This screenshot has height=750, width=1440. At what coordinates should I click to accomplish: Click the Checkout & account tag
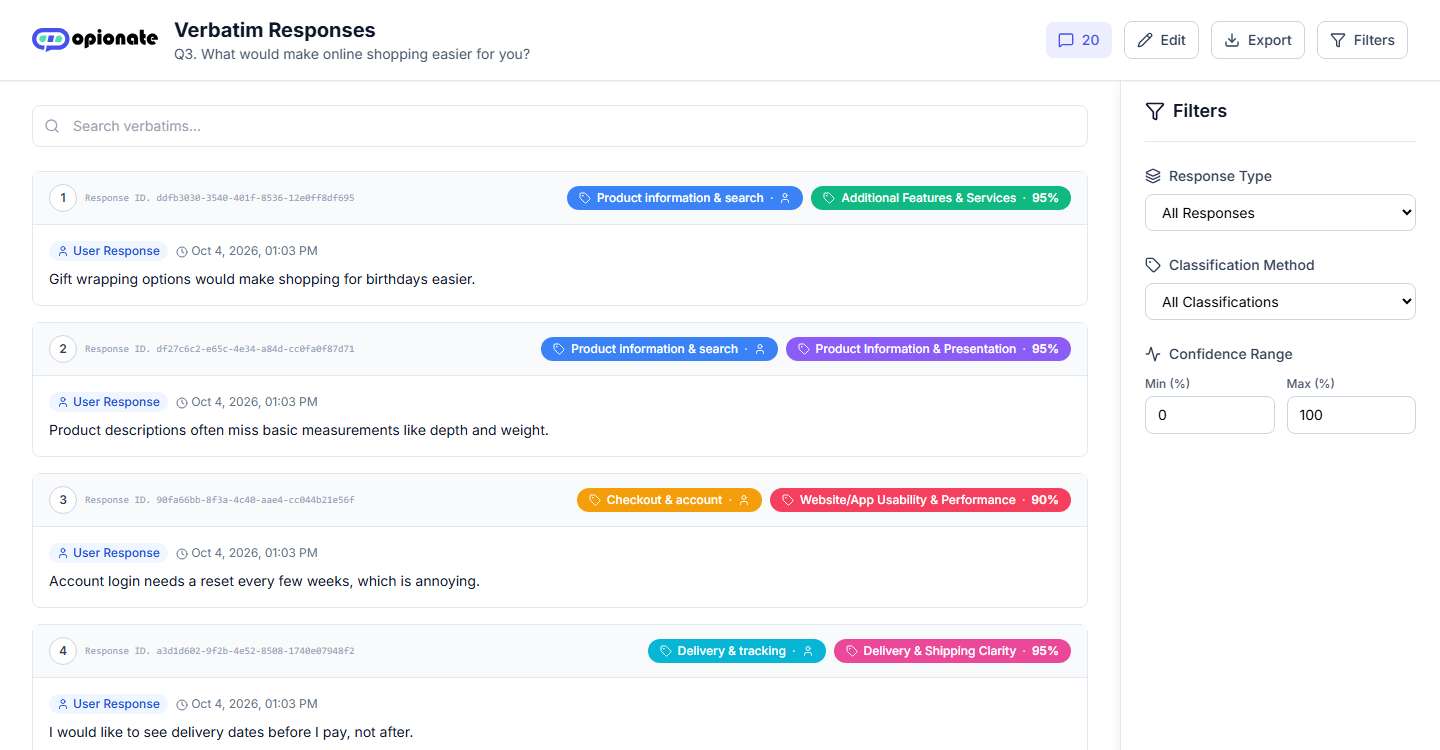[669, 500]
